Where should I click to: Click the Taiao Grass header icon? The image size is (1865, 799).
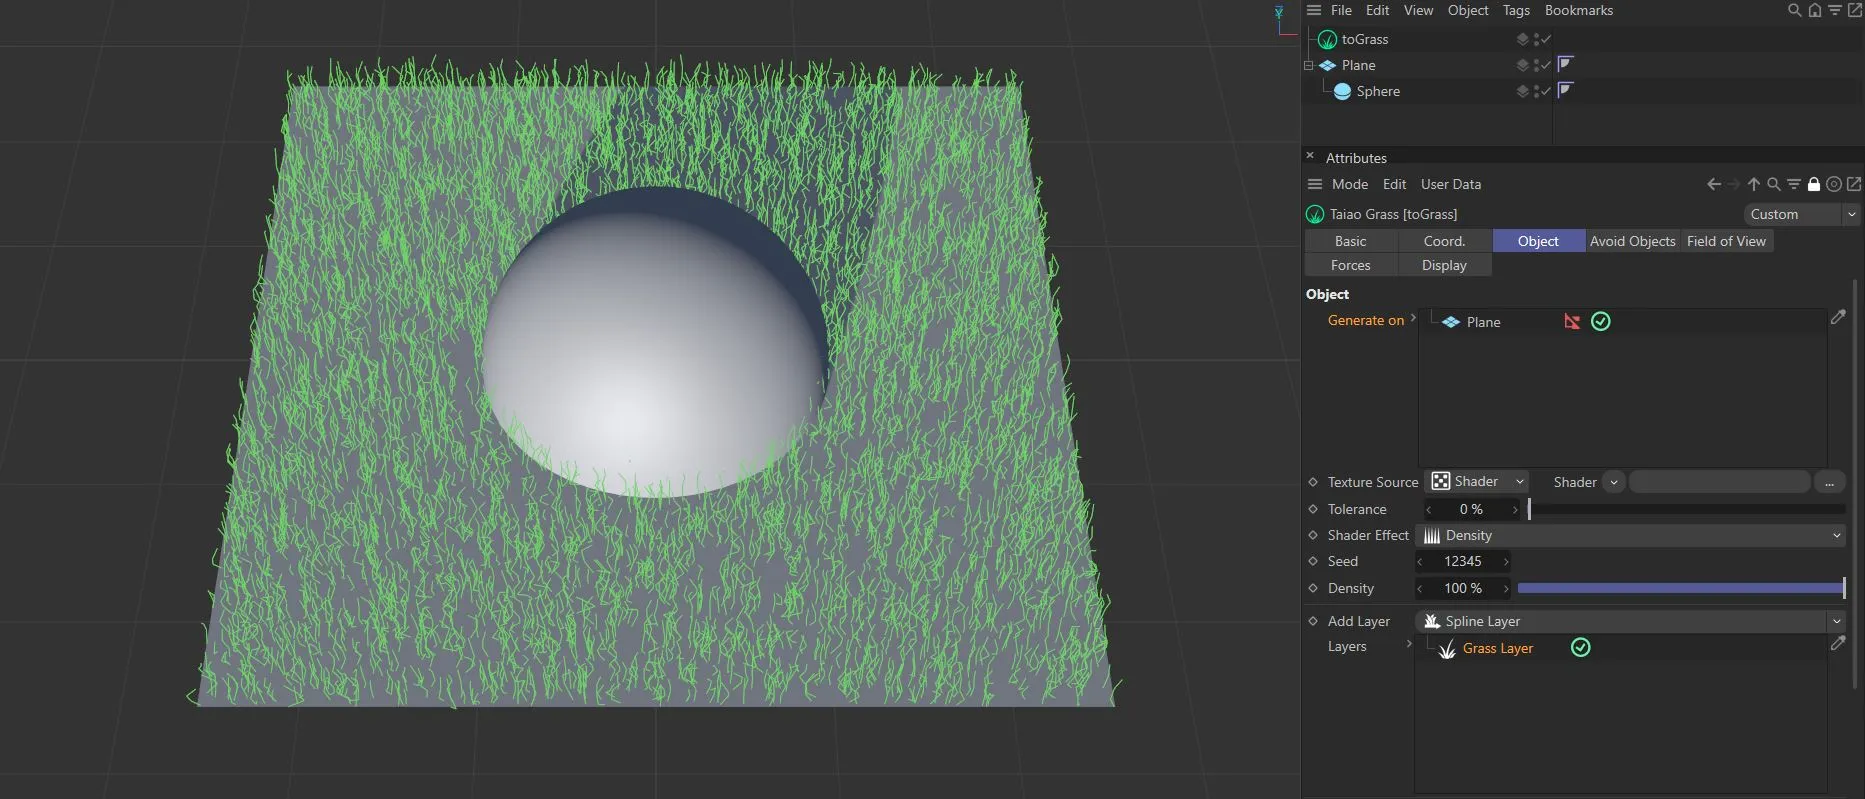[1315, 214]
